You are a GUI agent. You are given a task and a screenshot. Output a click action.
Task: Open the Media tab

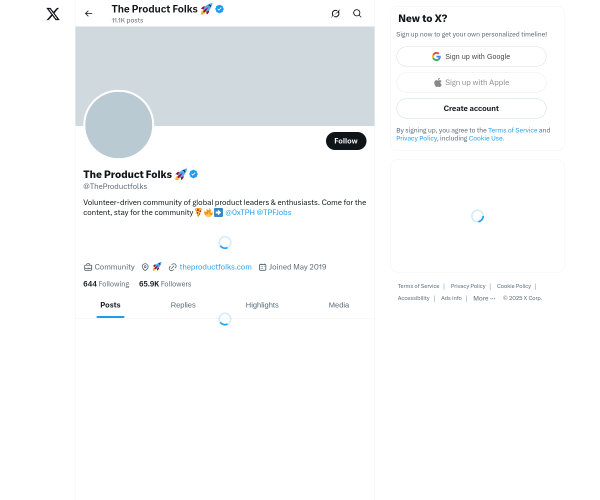coord(339,305)
